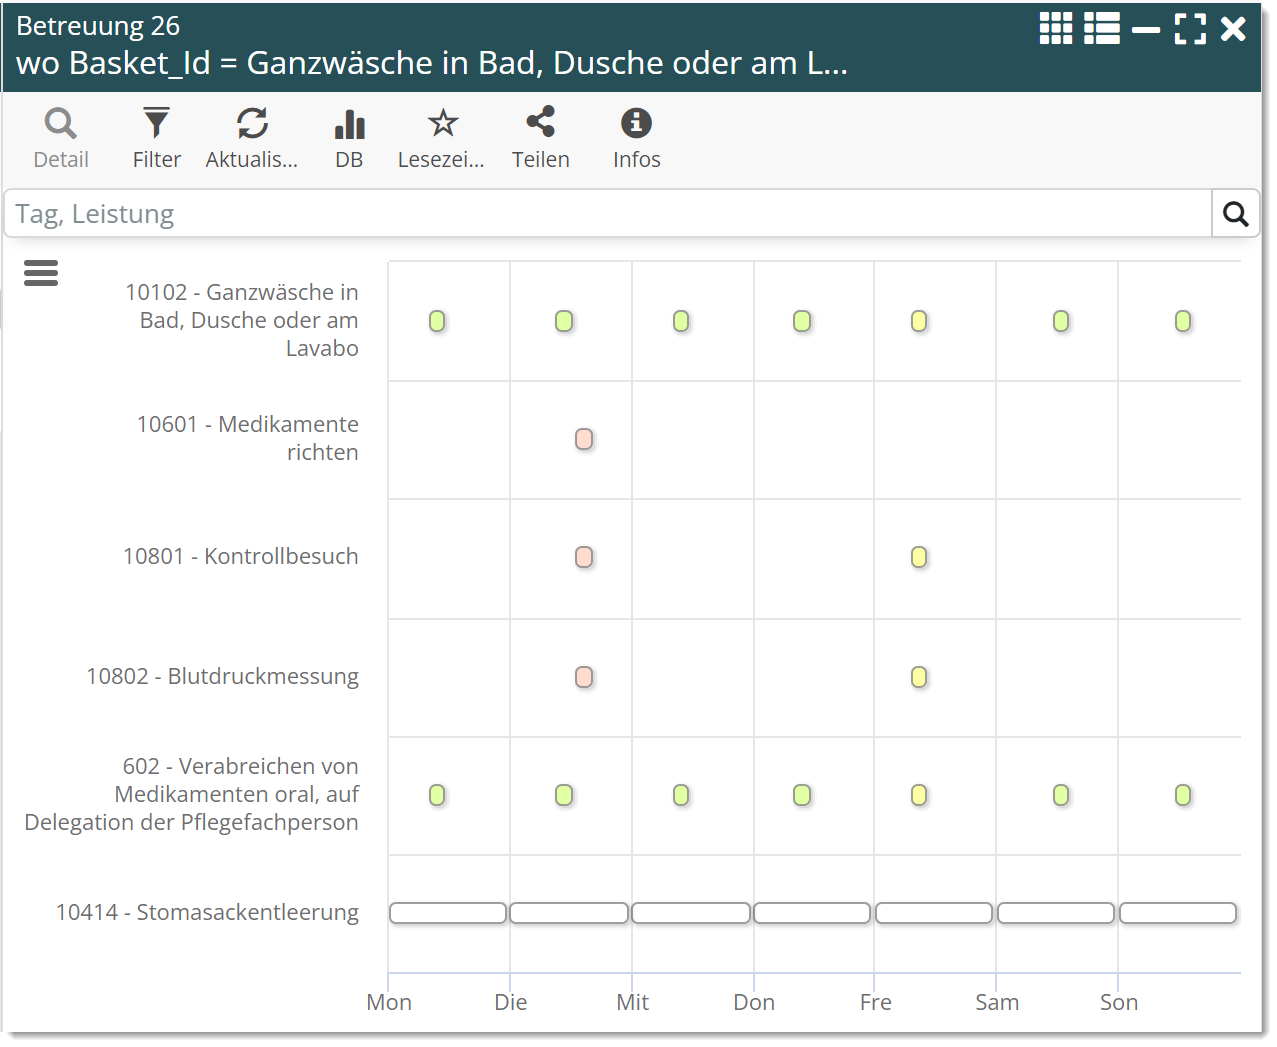Select the green Ganzwäsche marker on Monday
The image size is (1277, 1047).
[437, 321]
